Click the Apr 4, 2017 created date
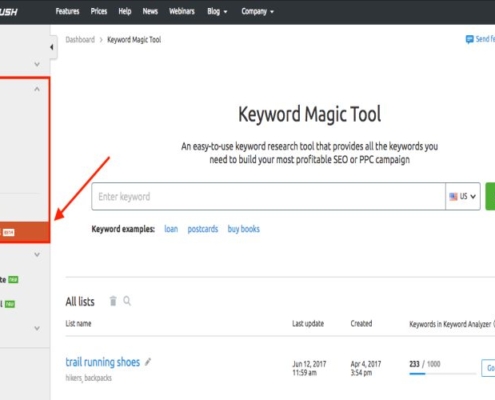This screenshot has width=495, height=400. 366,368
